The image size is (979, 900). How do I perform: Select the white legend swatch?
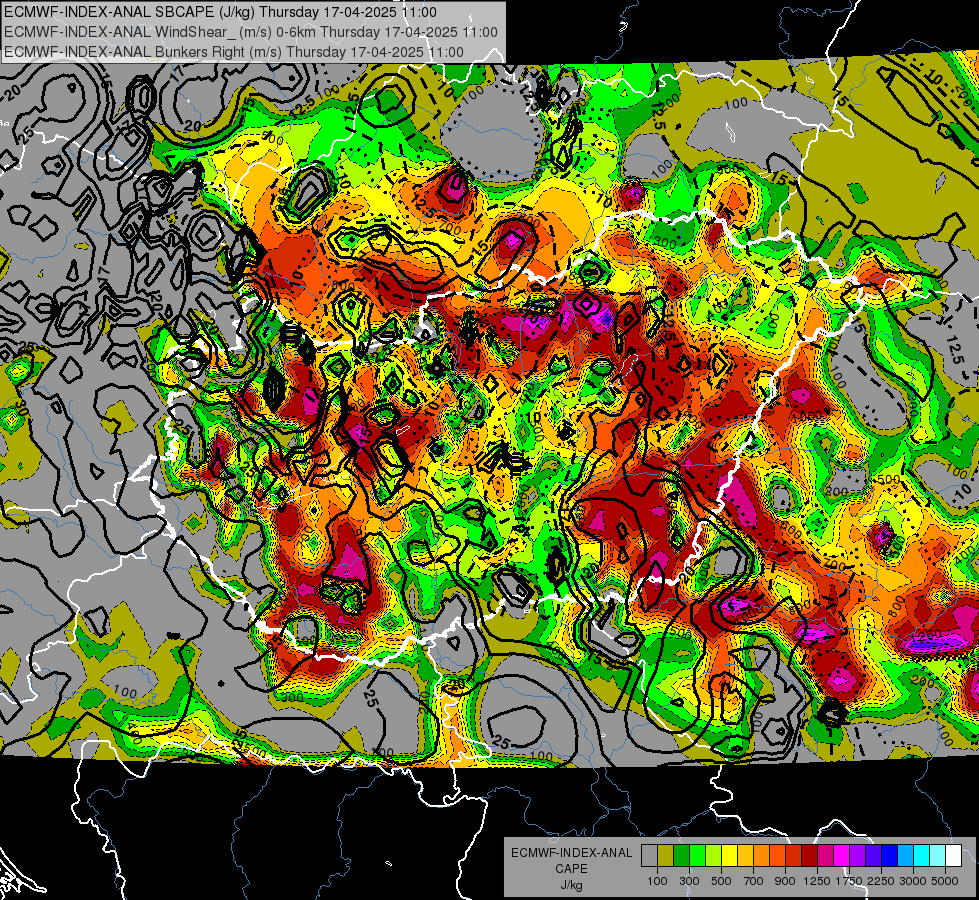coord(953,856)
